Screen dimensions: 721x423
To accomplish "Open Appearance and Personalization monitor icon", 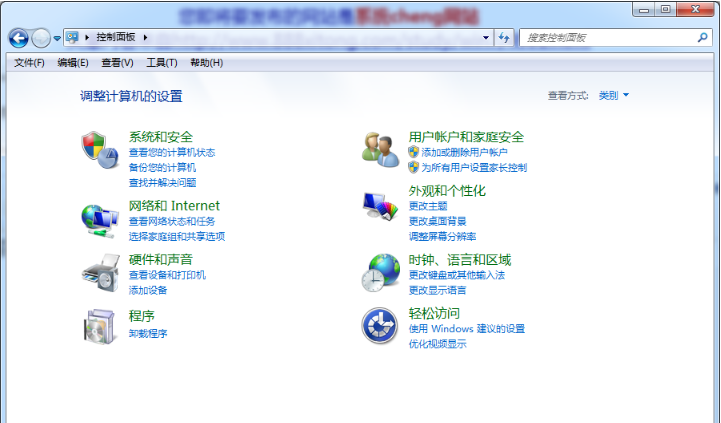I will click(x=380, y=206).
